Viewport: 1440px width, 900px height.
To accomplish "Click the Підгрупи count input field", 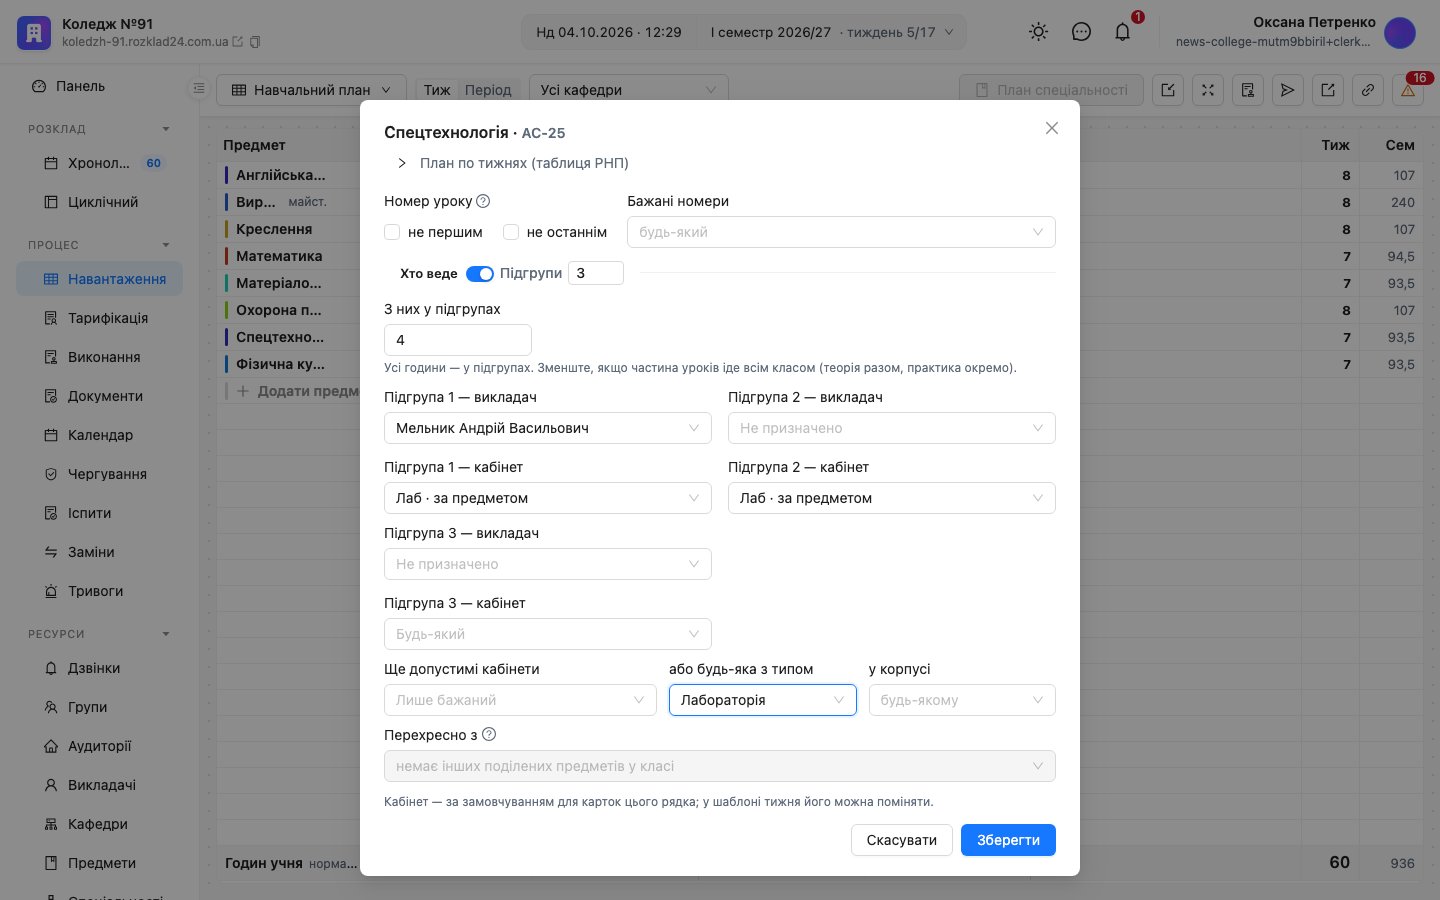I will 596,273.
